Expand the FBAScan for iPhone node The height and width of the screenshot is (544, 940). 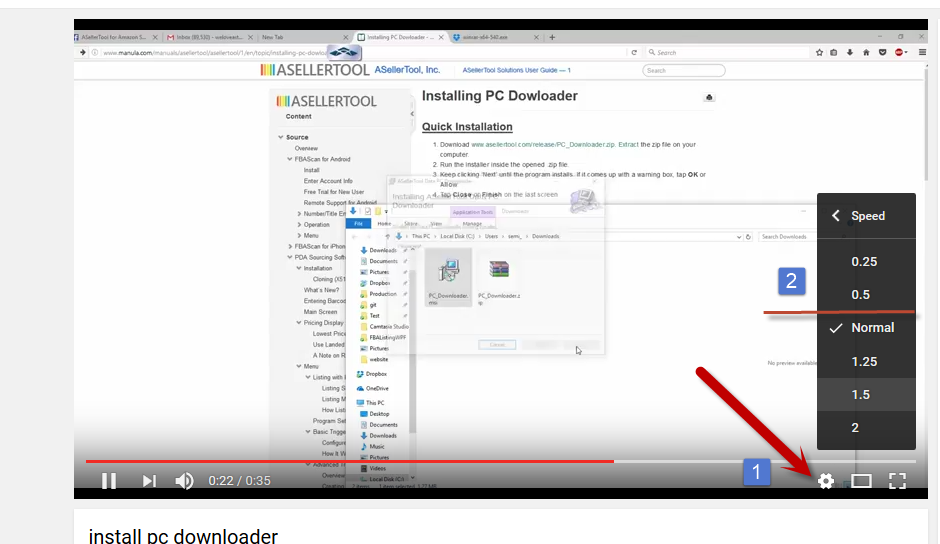[x=290, y=247]
